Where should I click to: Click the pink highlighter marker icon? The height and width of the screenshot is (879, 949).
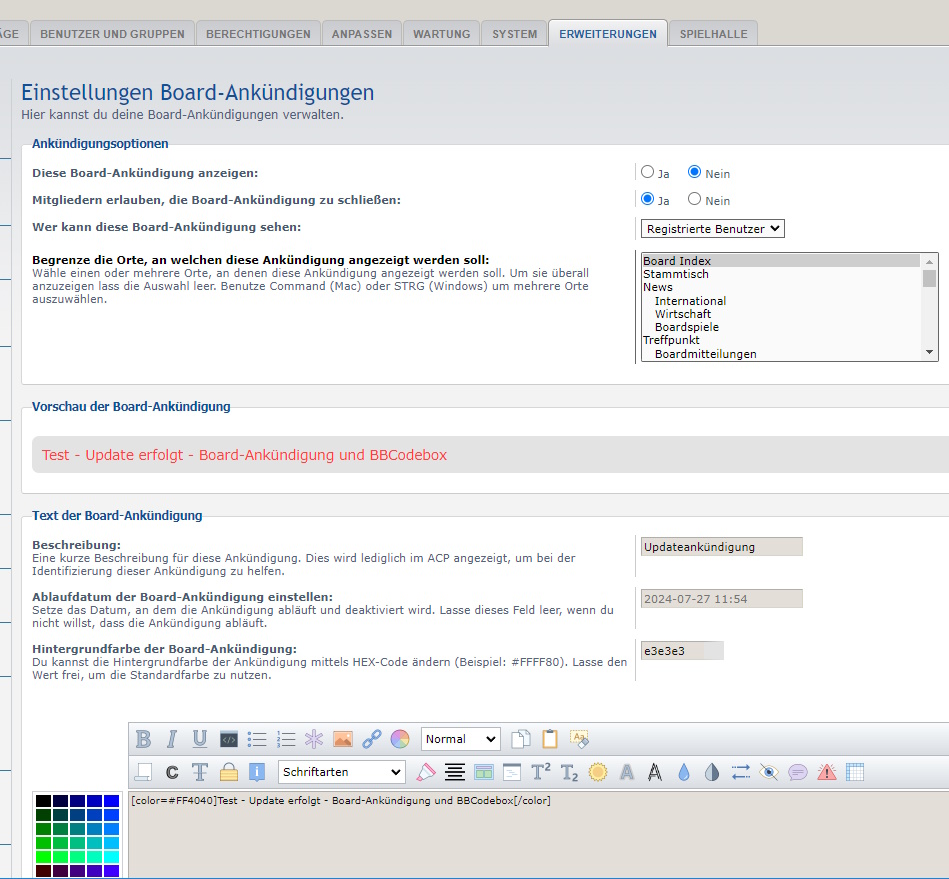425,772
